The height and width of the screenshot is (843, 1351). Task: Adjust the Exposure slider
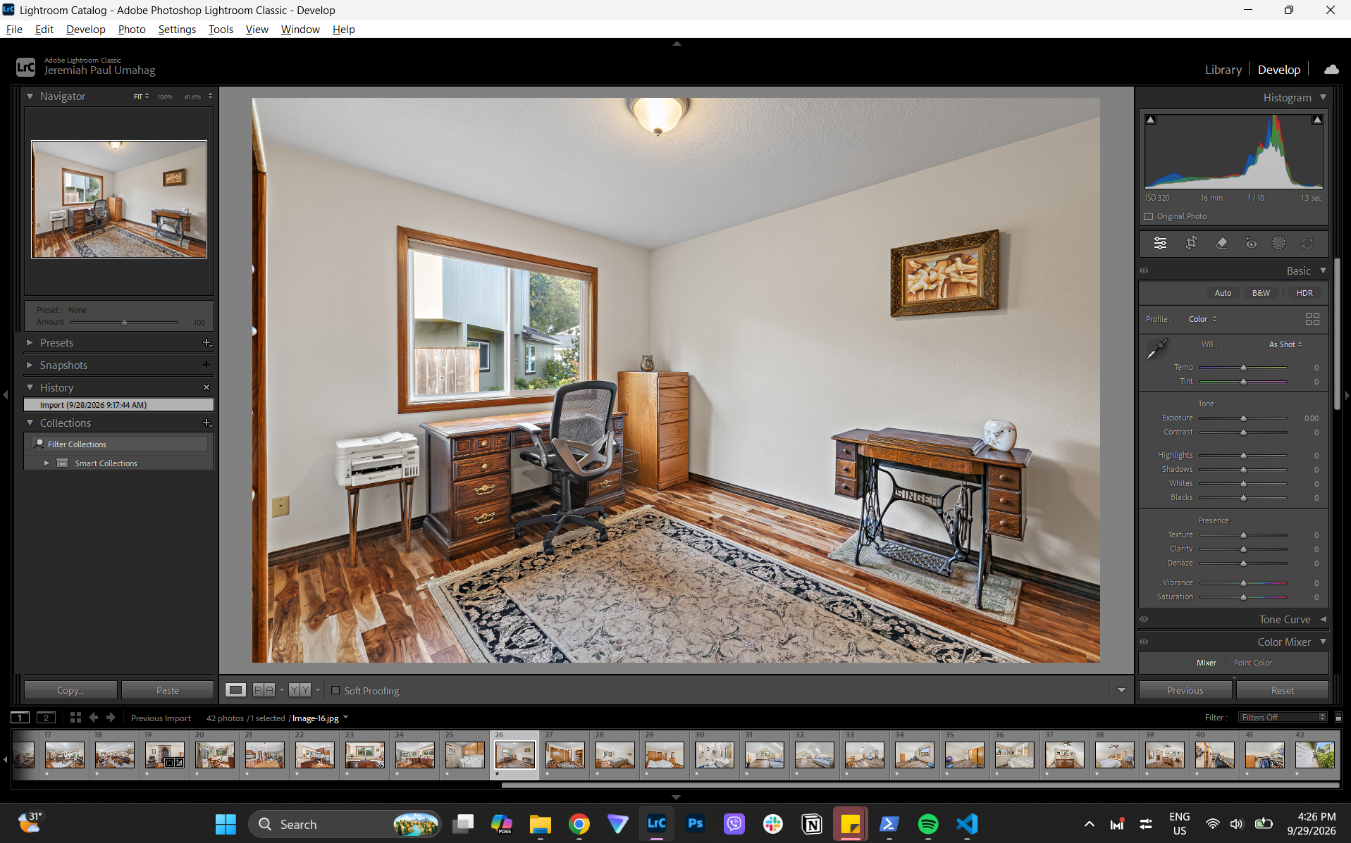(x=1243, y=418)
